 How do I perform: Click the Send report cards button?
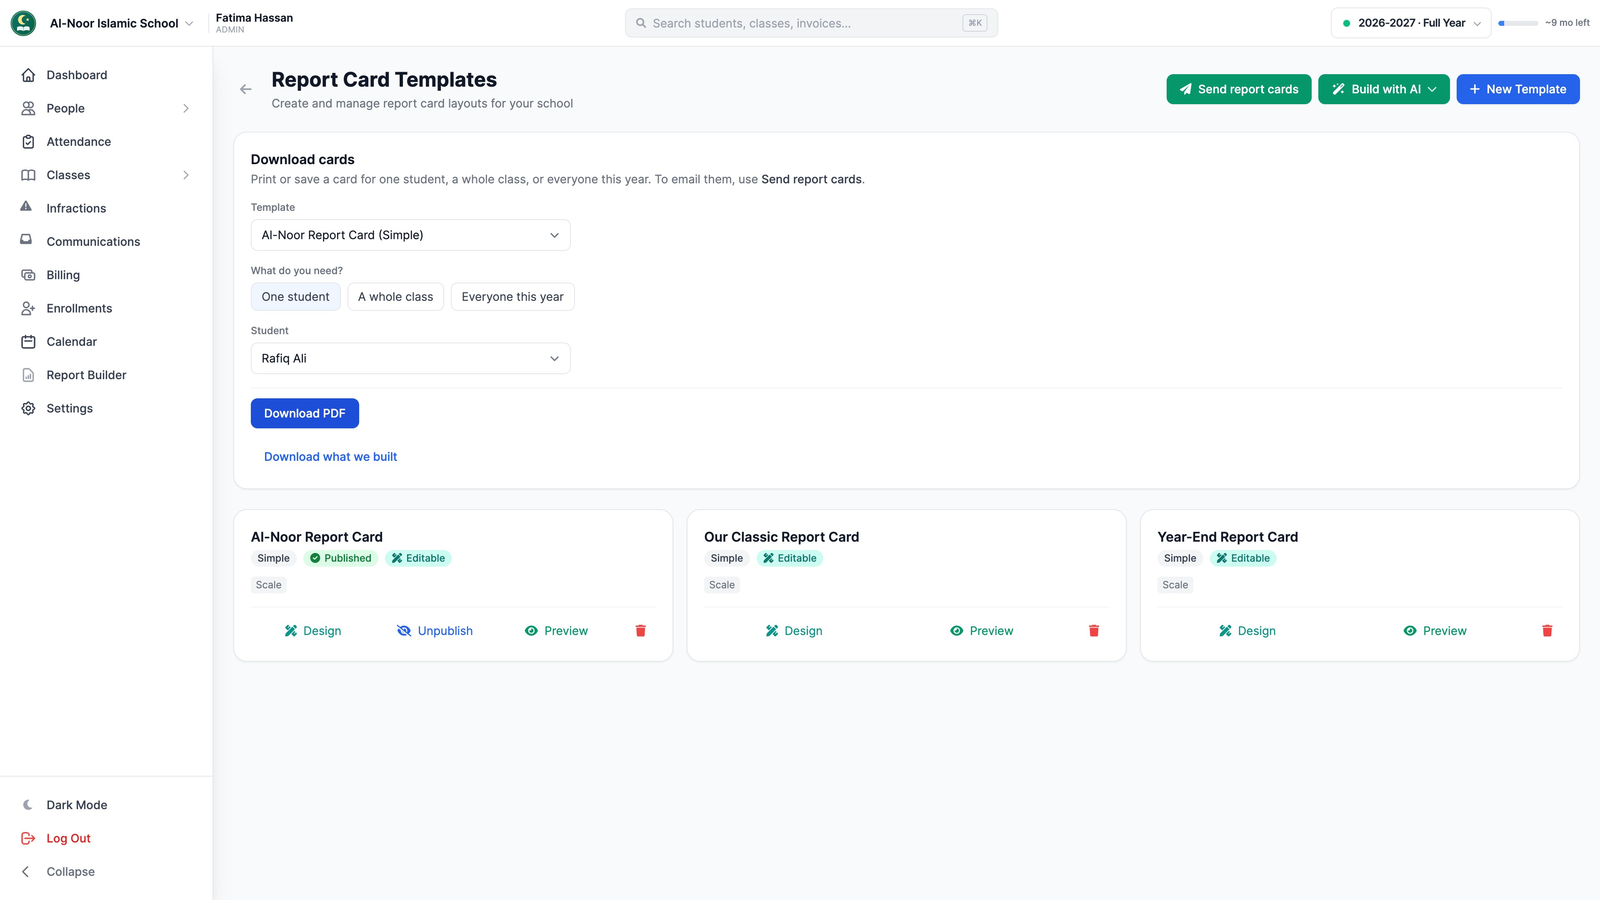click(x=1238, y=89)
